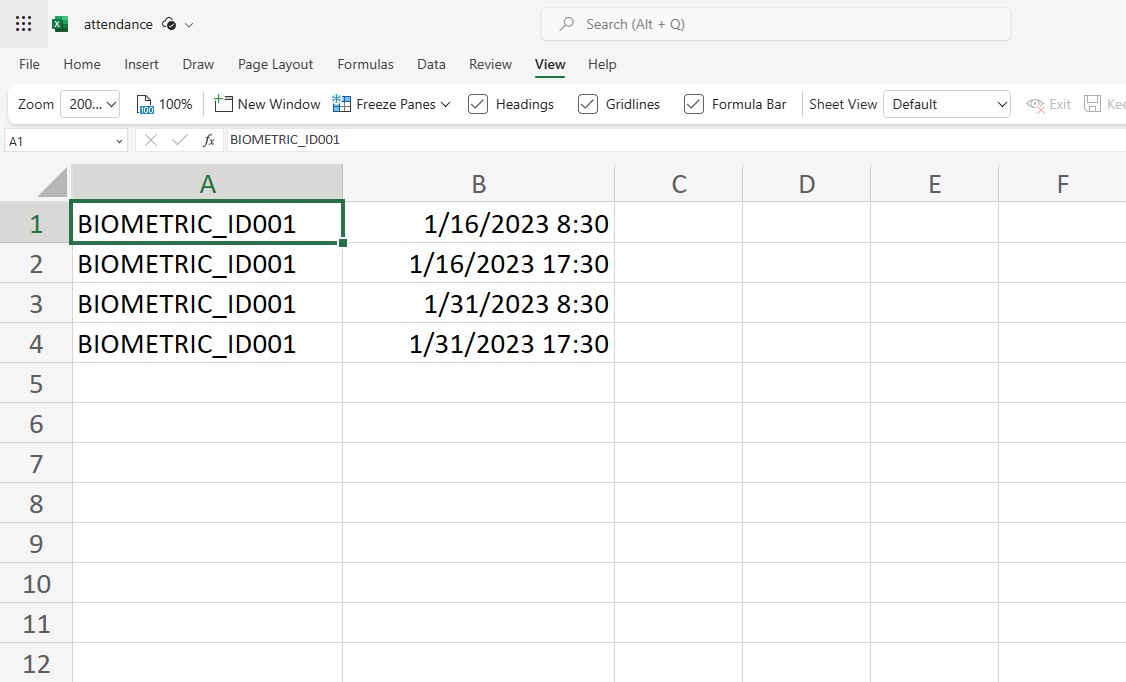Click the green fill handle of cell A1
The height and width of the screenshot is (682, 1126).
343,243
